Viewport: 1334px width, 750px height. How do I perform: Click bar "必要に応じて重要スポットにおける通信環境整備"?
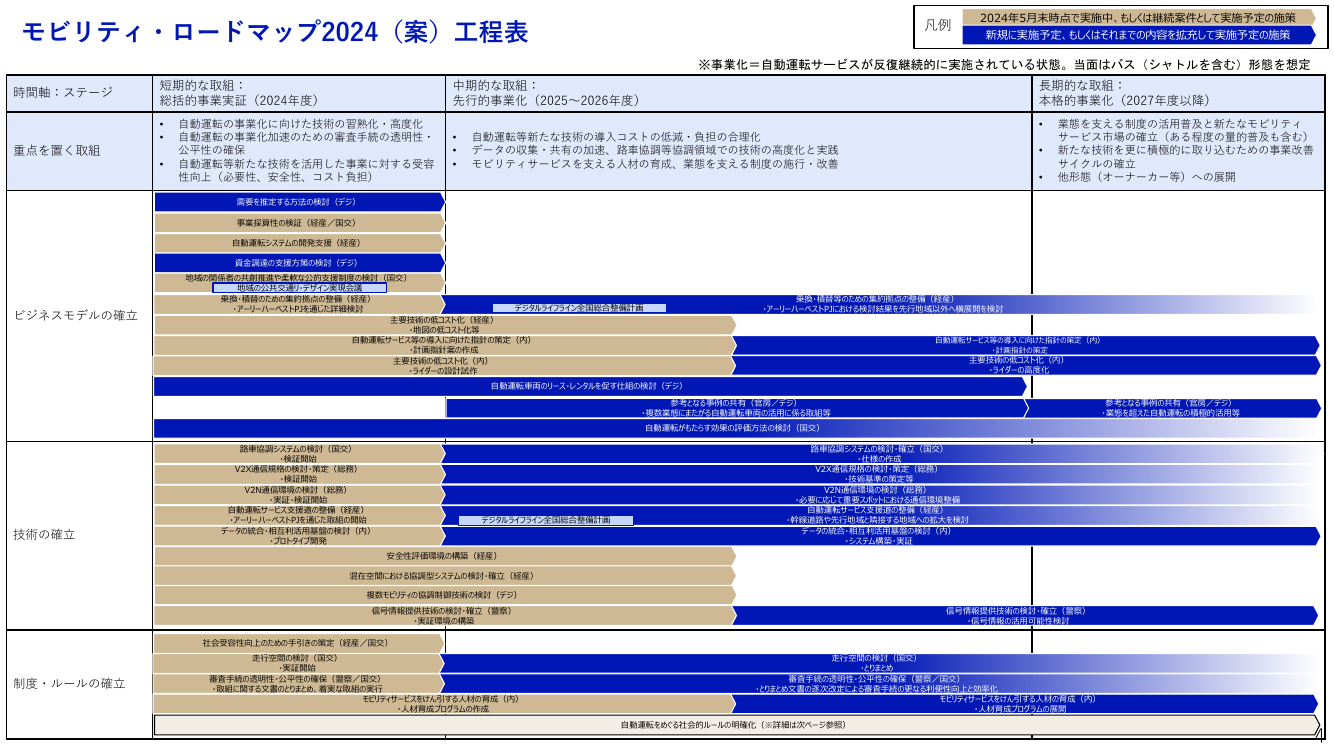[880, 495]
